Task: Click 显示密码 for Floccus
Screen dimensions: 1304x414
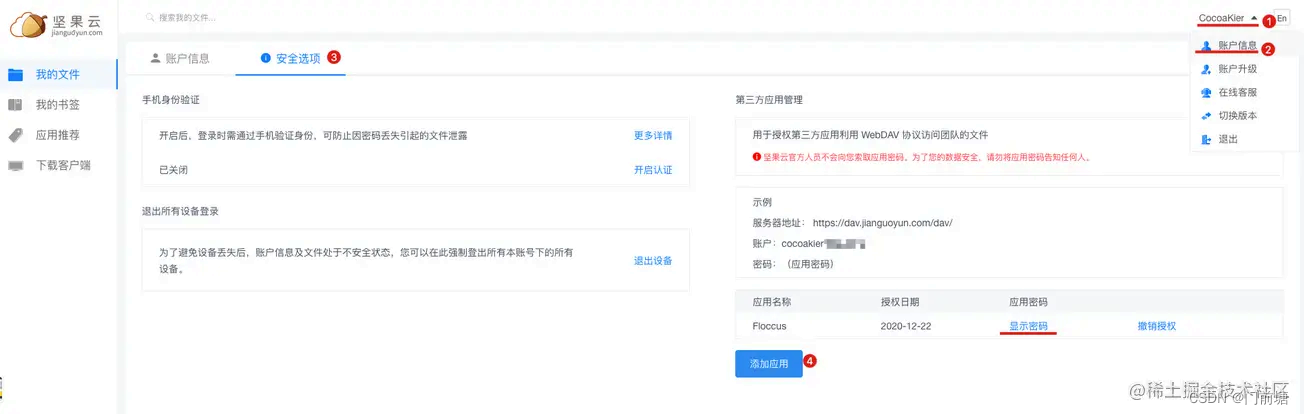Action: coord(1028,326)
